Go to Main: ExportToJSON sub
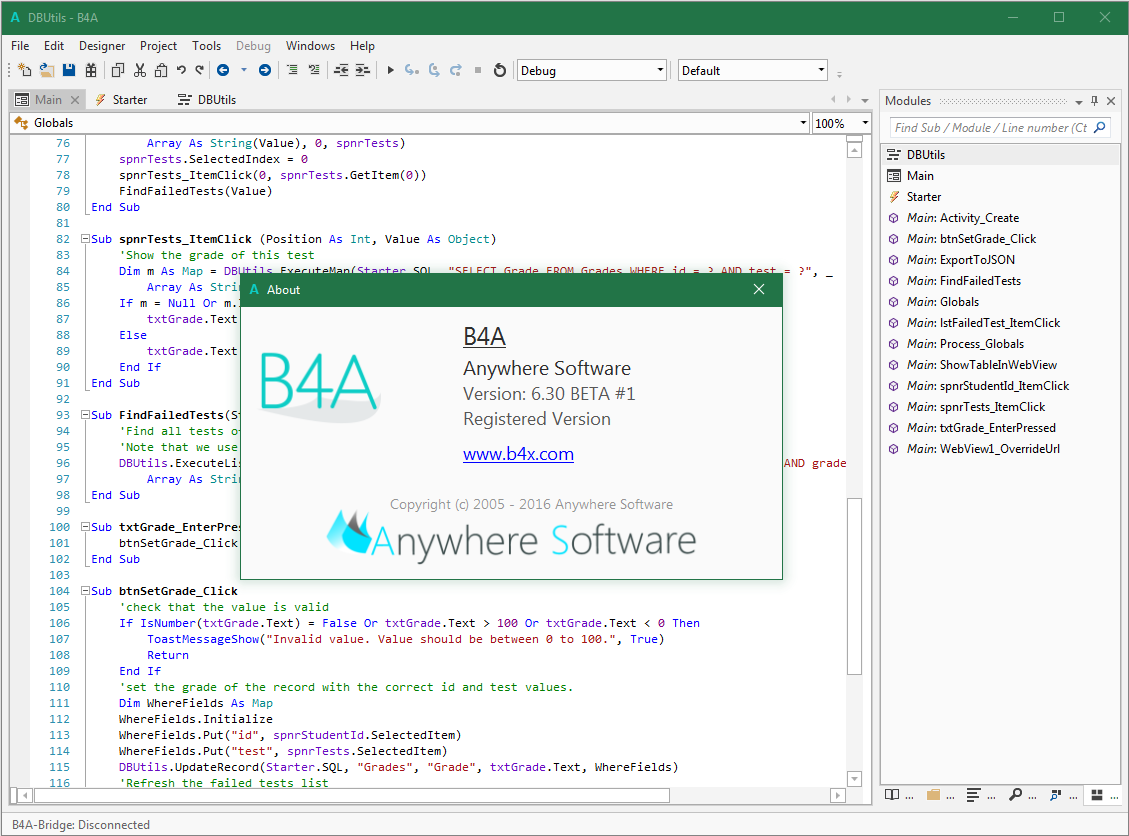The width and height of the screenshot is (1129, 836). (1000, 259)
